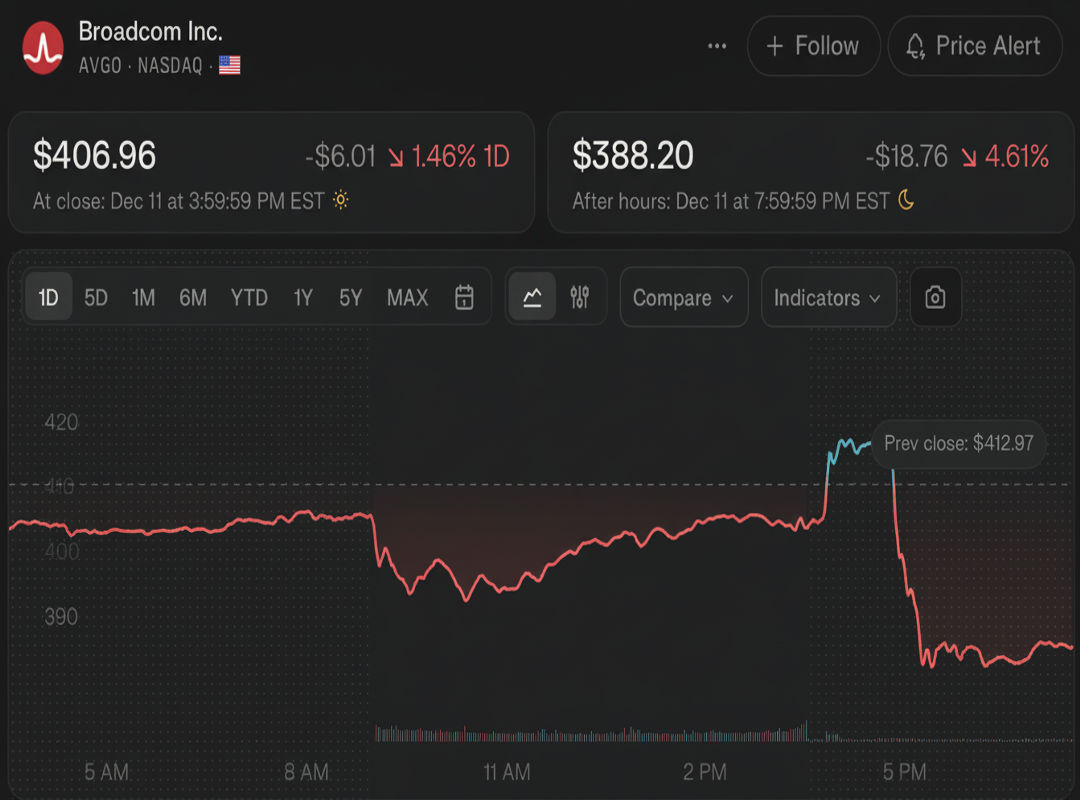This screenshot has height=800, width=1080.
Task: Open the three-dot more options menu
Action: click(717, 46)
